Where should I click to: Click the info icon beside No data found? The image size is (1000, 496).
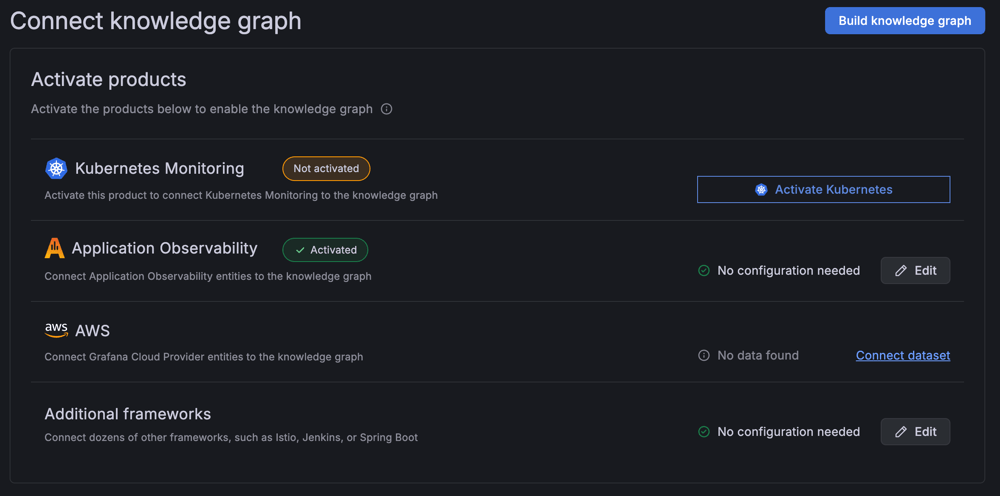pos(704,355)
